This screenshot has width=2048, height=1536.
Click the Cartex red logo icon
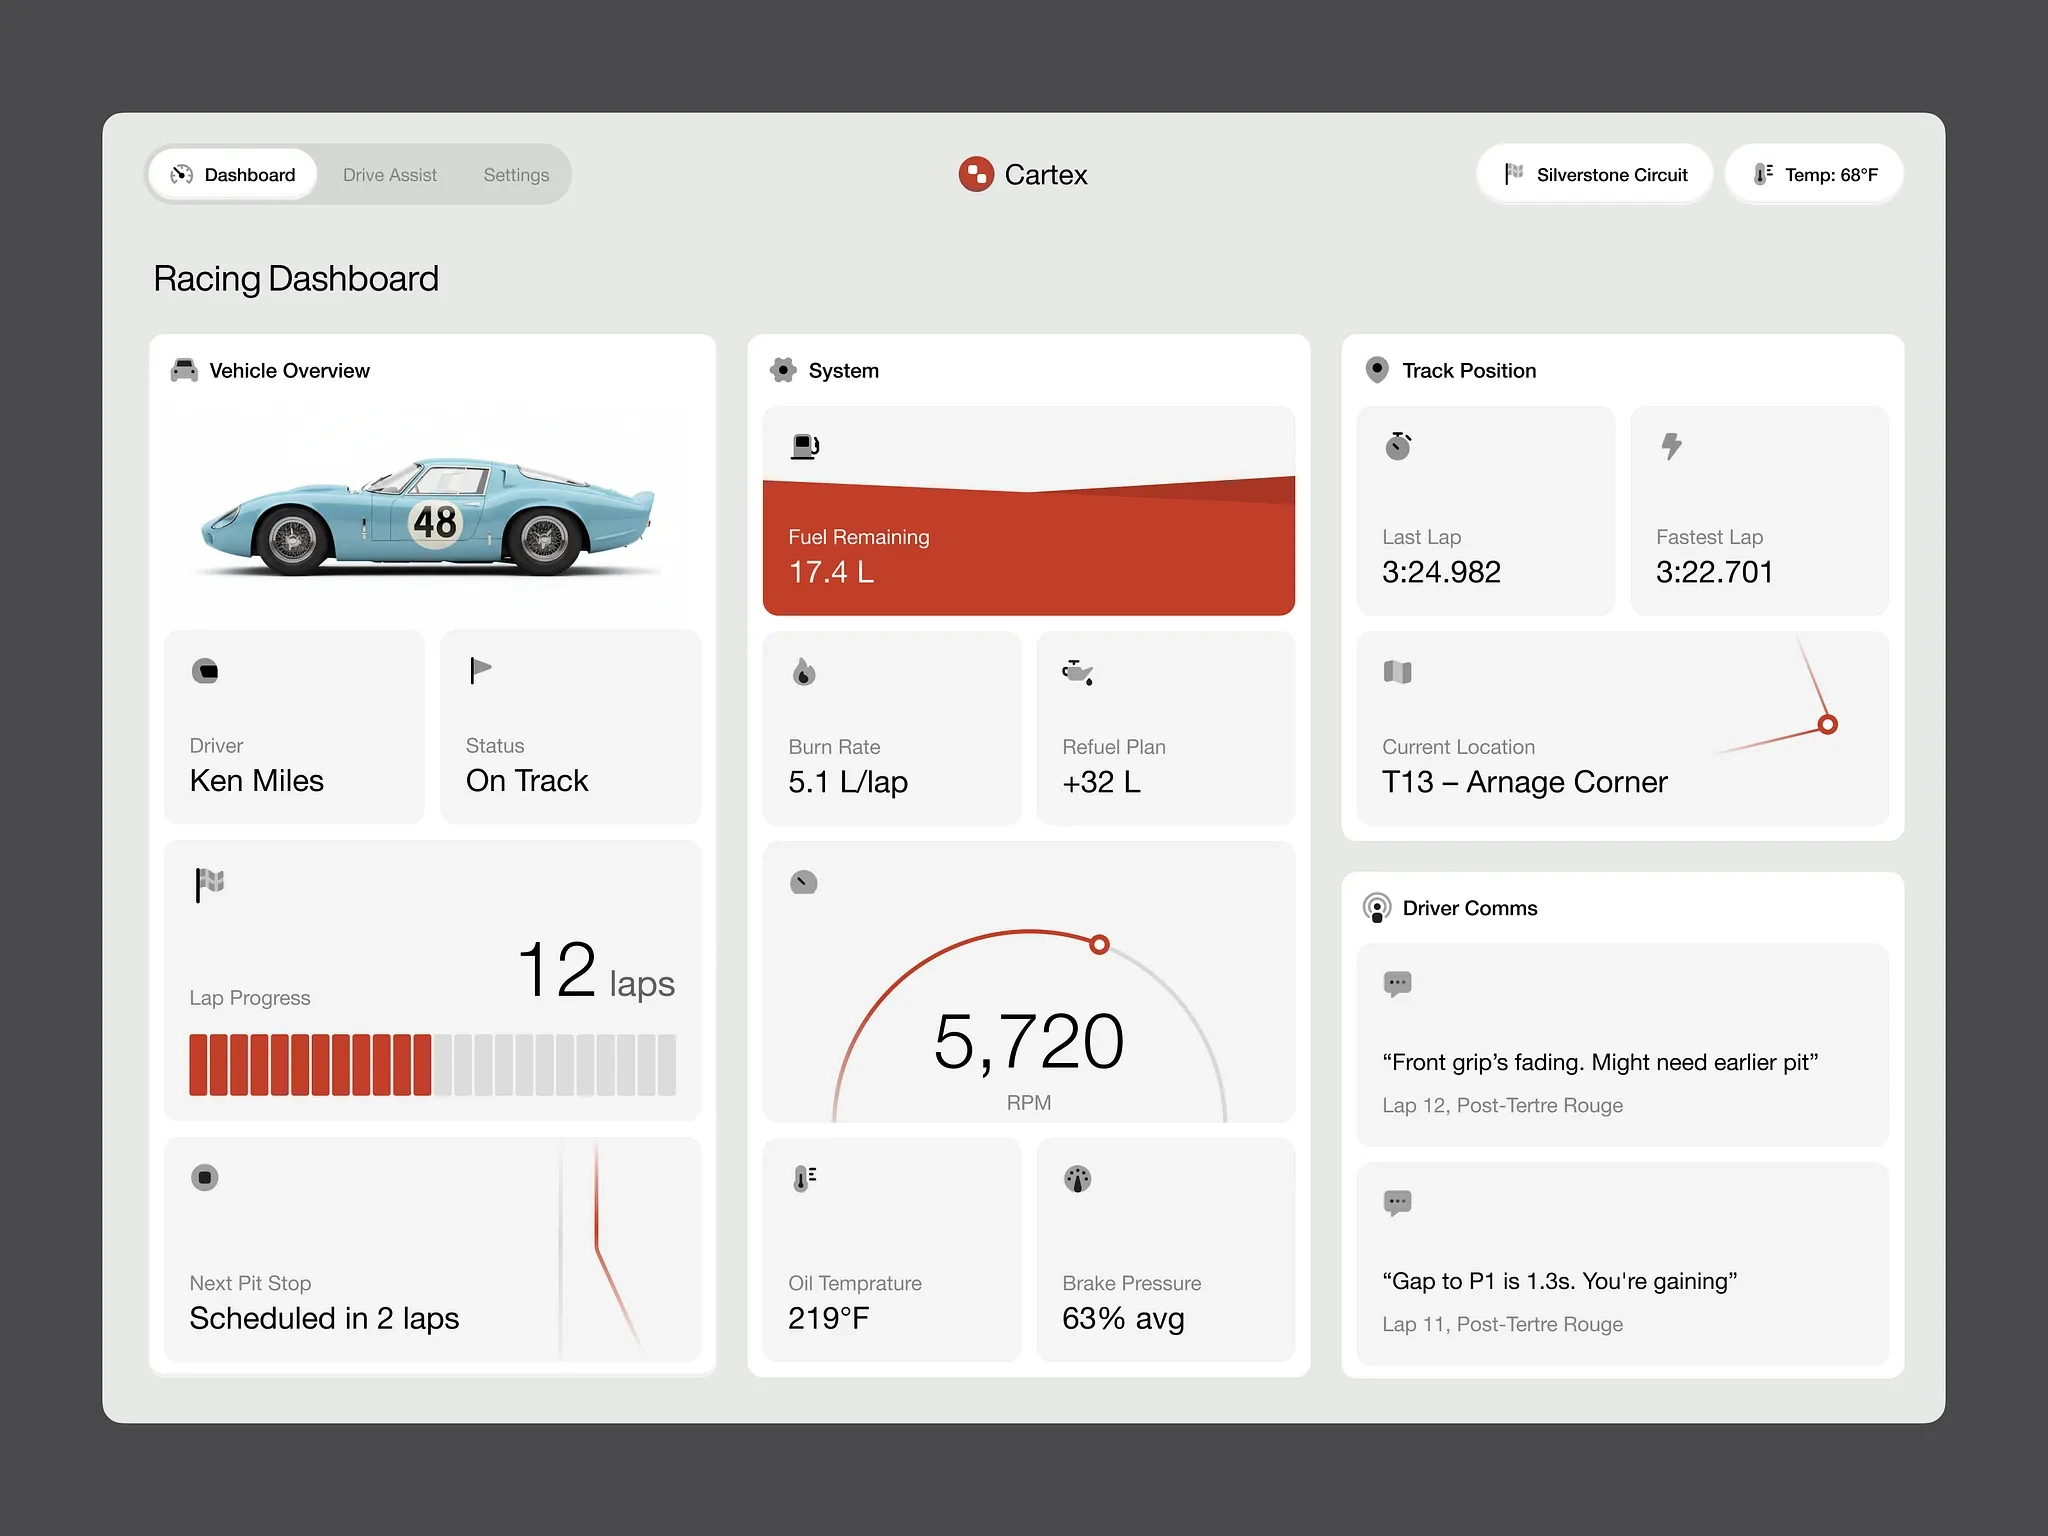pyautogui.click(x=975, y=174)
